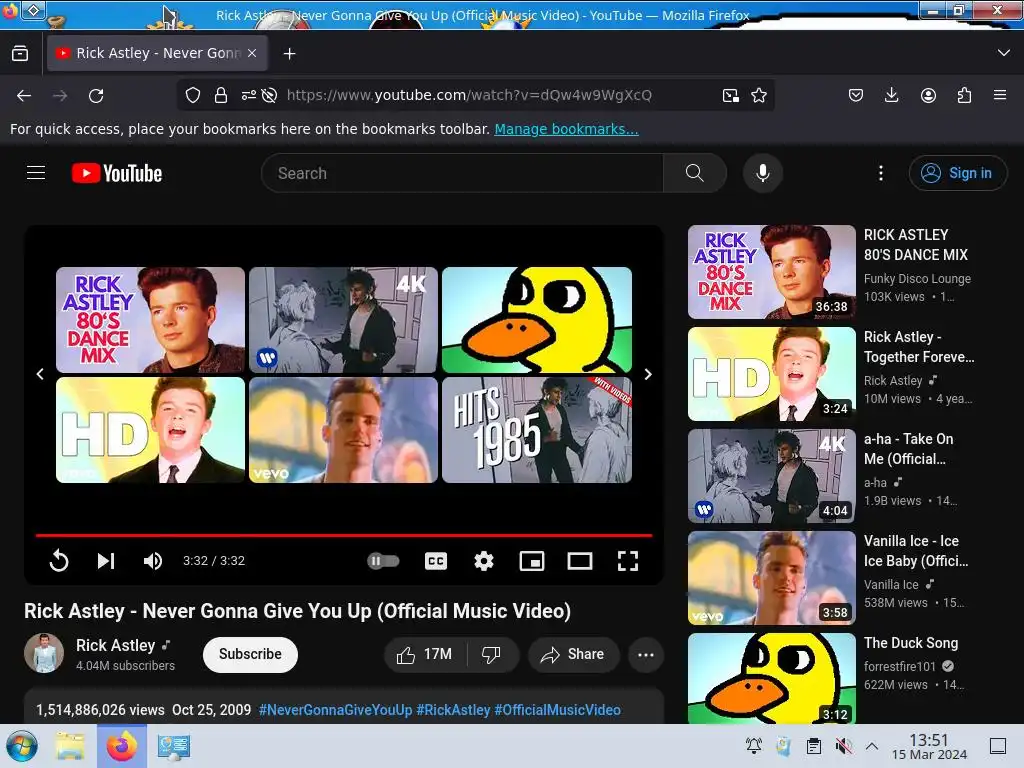Open the YouTube three-dot settings menu
This screenshot has height=768, width=1024.
click(881, 173)
